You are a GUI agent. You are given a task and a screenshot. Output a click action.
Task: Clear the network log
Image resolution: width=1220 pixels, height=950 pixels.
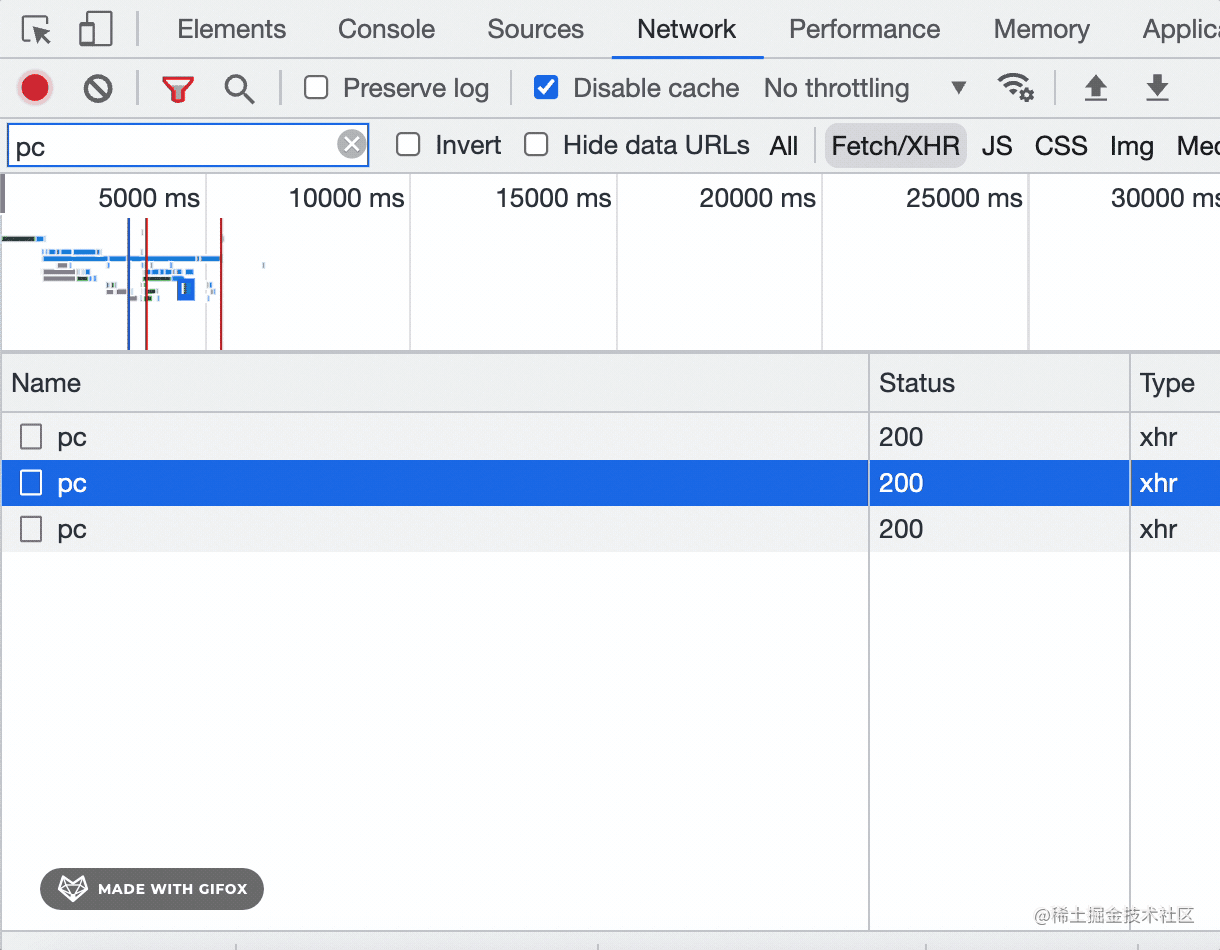[98, 89]
